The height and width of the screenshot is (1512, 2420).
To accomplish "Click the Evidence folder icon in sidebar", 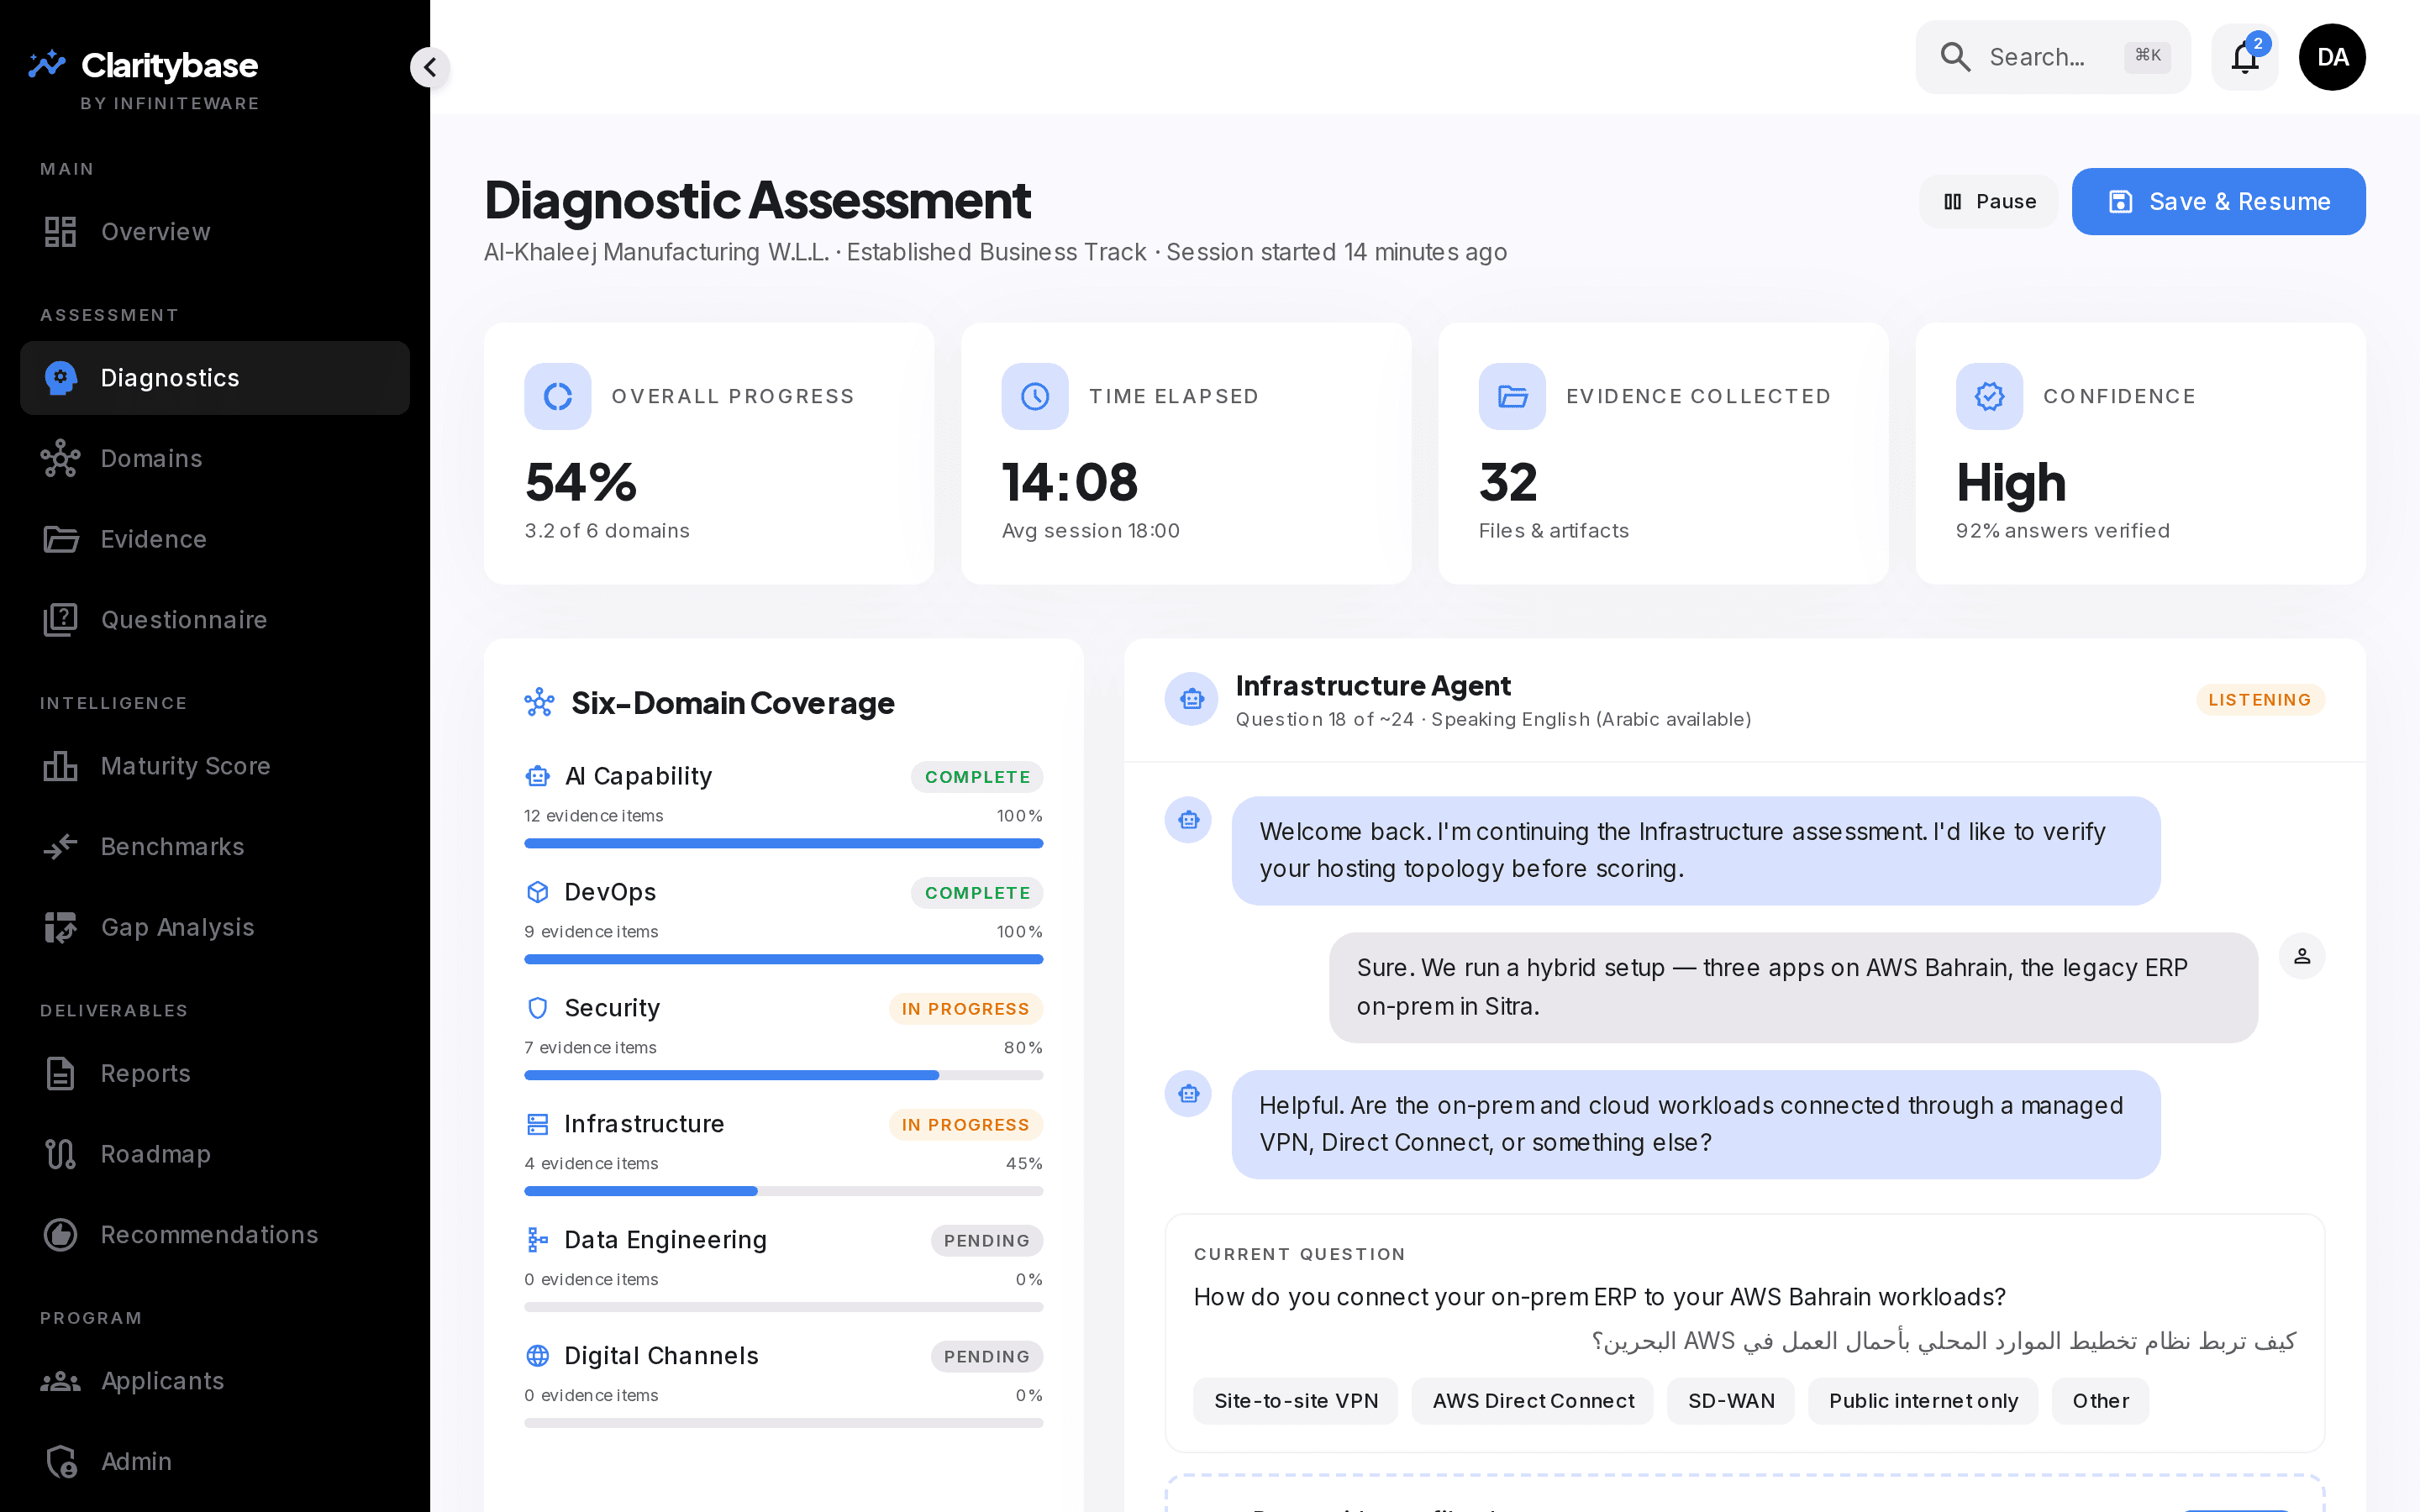I will tap(60, 539).
